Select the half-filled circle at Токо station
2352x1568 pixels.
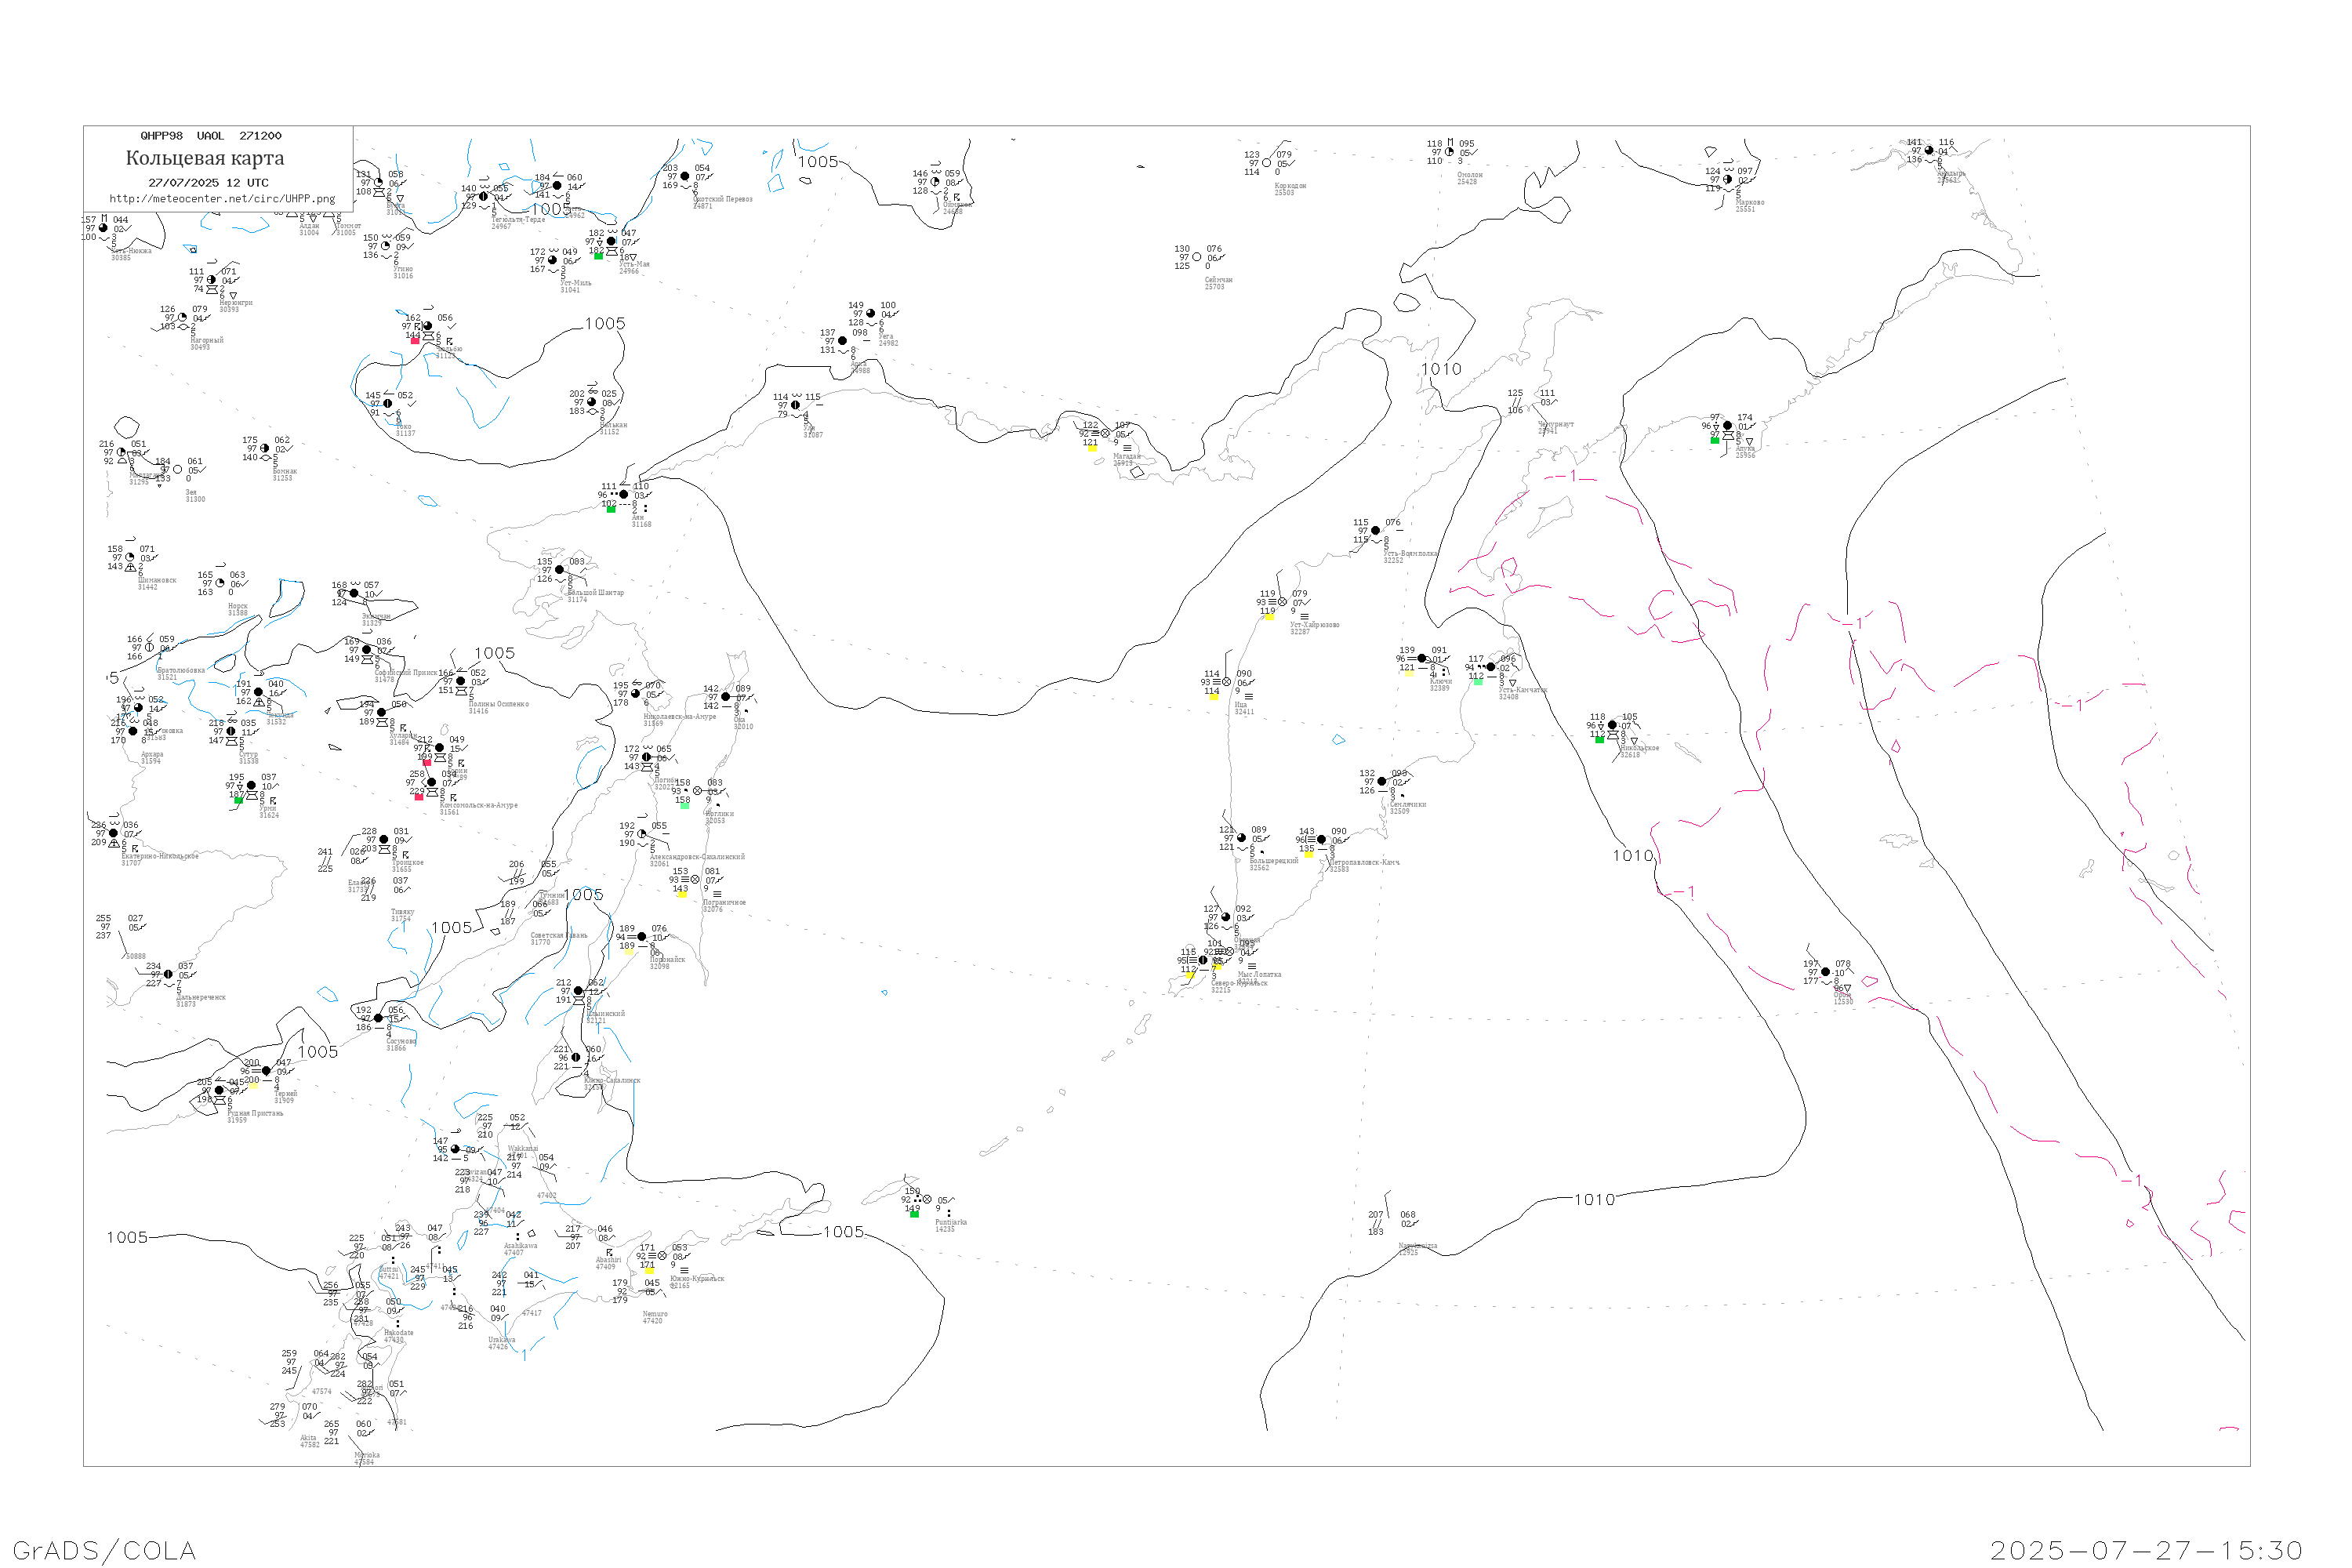388,404
